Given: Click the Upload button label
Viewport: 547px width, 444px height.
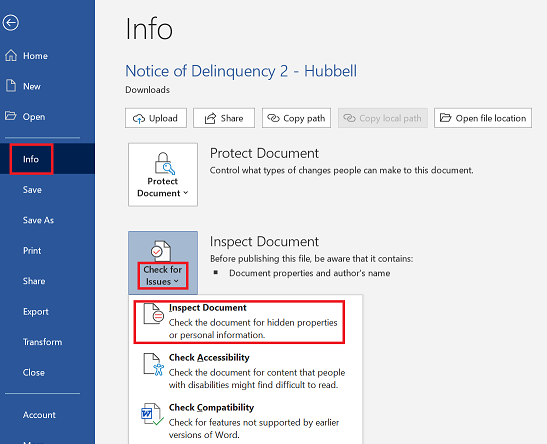Looking at the screenshot, I should 163,119.
